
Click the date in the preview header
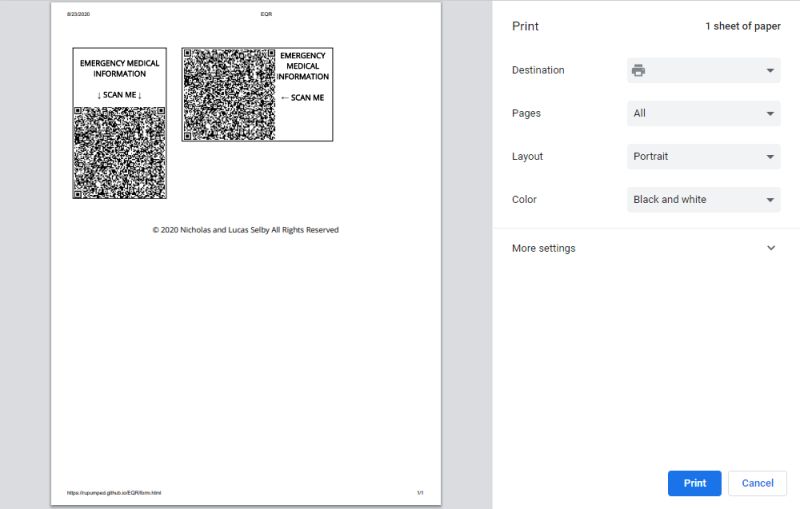click(78, 14)
